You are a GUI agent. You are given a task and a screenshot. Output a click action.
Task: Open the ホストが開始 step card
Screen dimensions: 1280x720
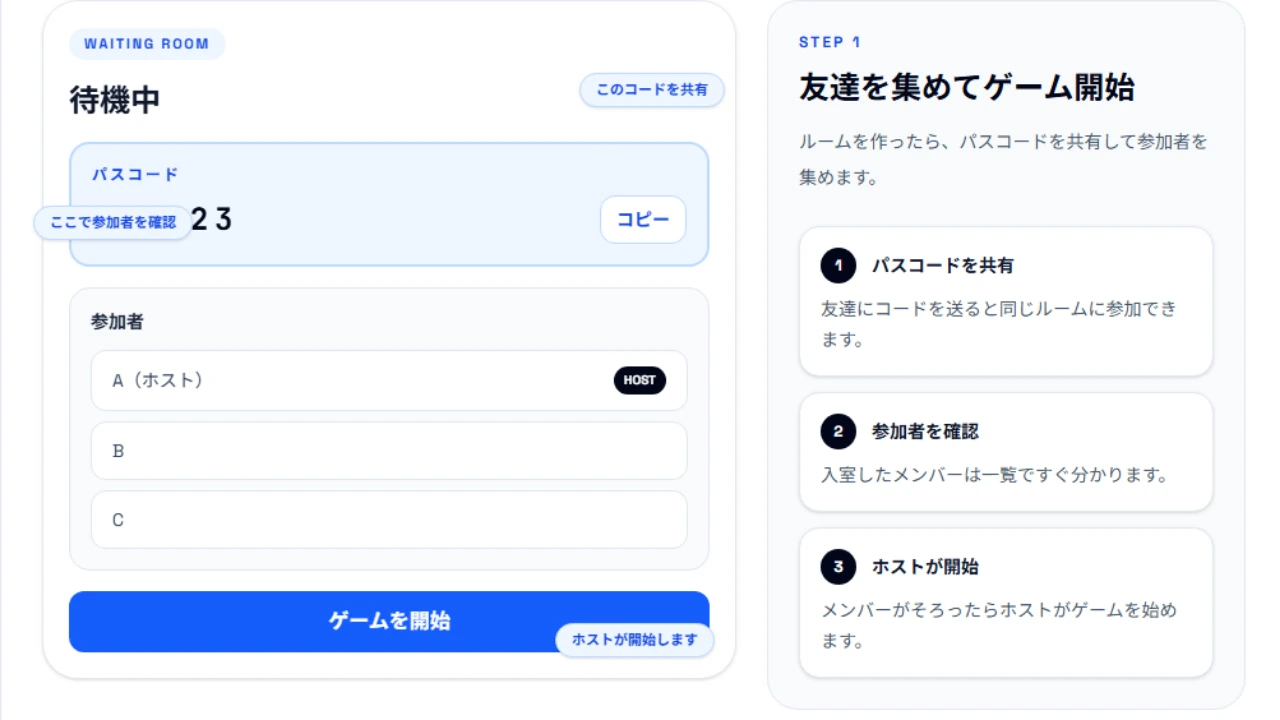pyautogui.click(x=1005, y=603)
